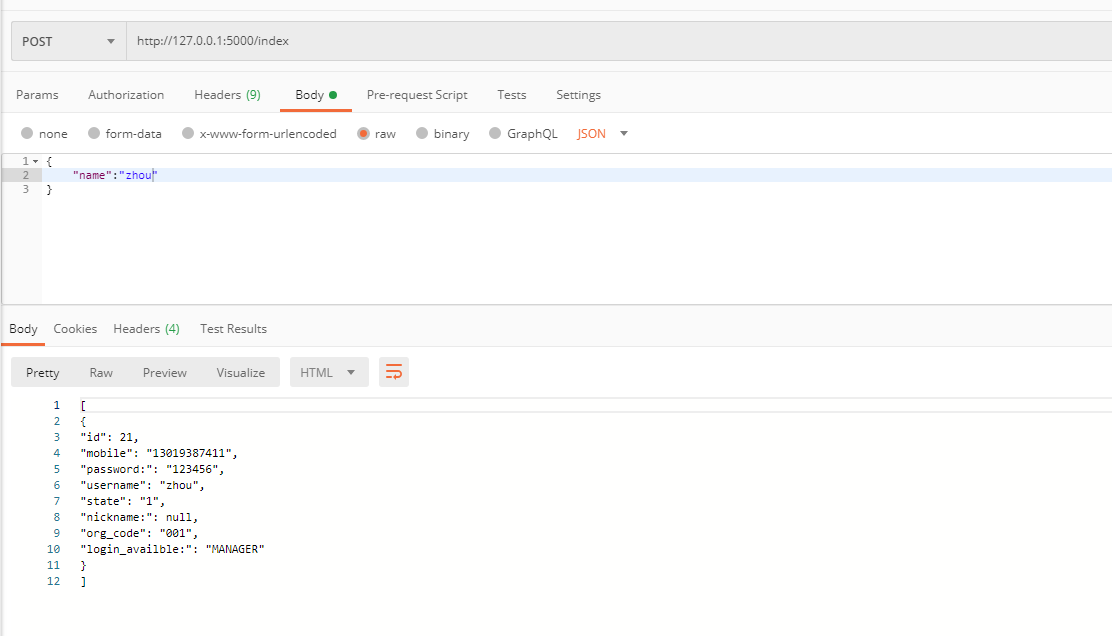Select the binary body radio button
This screenshot has height=636, width=1112.
422,133
